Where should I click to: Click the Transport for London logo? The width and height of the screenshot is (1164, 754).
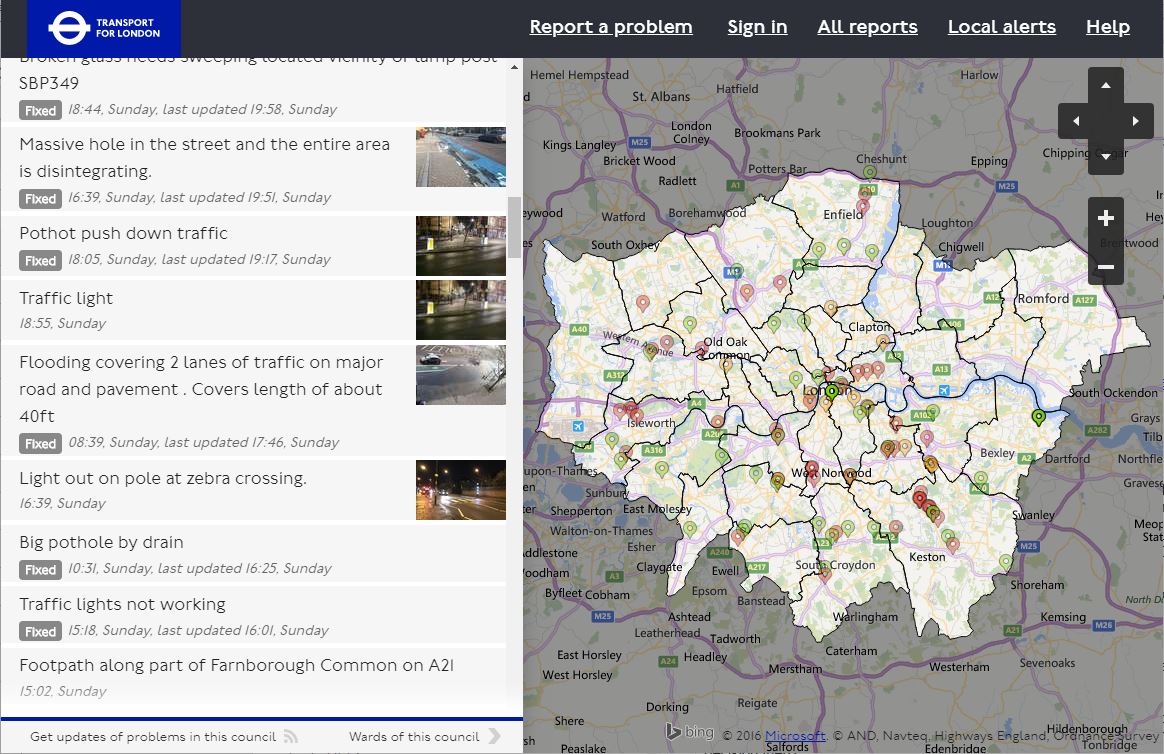(104, 28)
